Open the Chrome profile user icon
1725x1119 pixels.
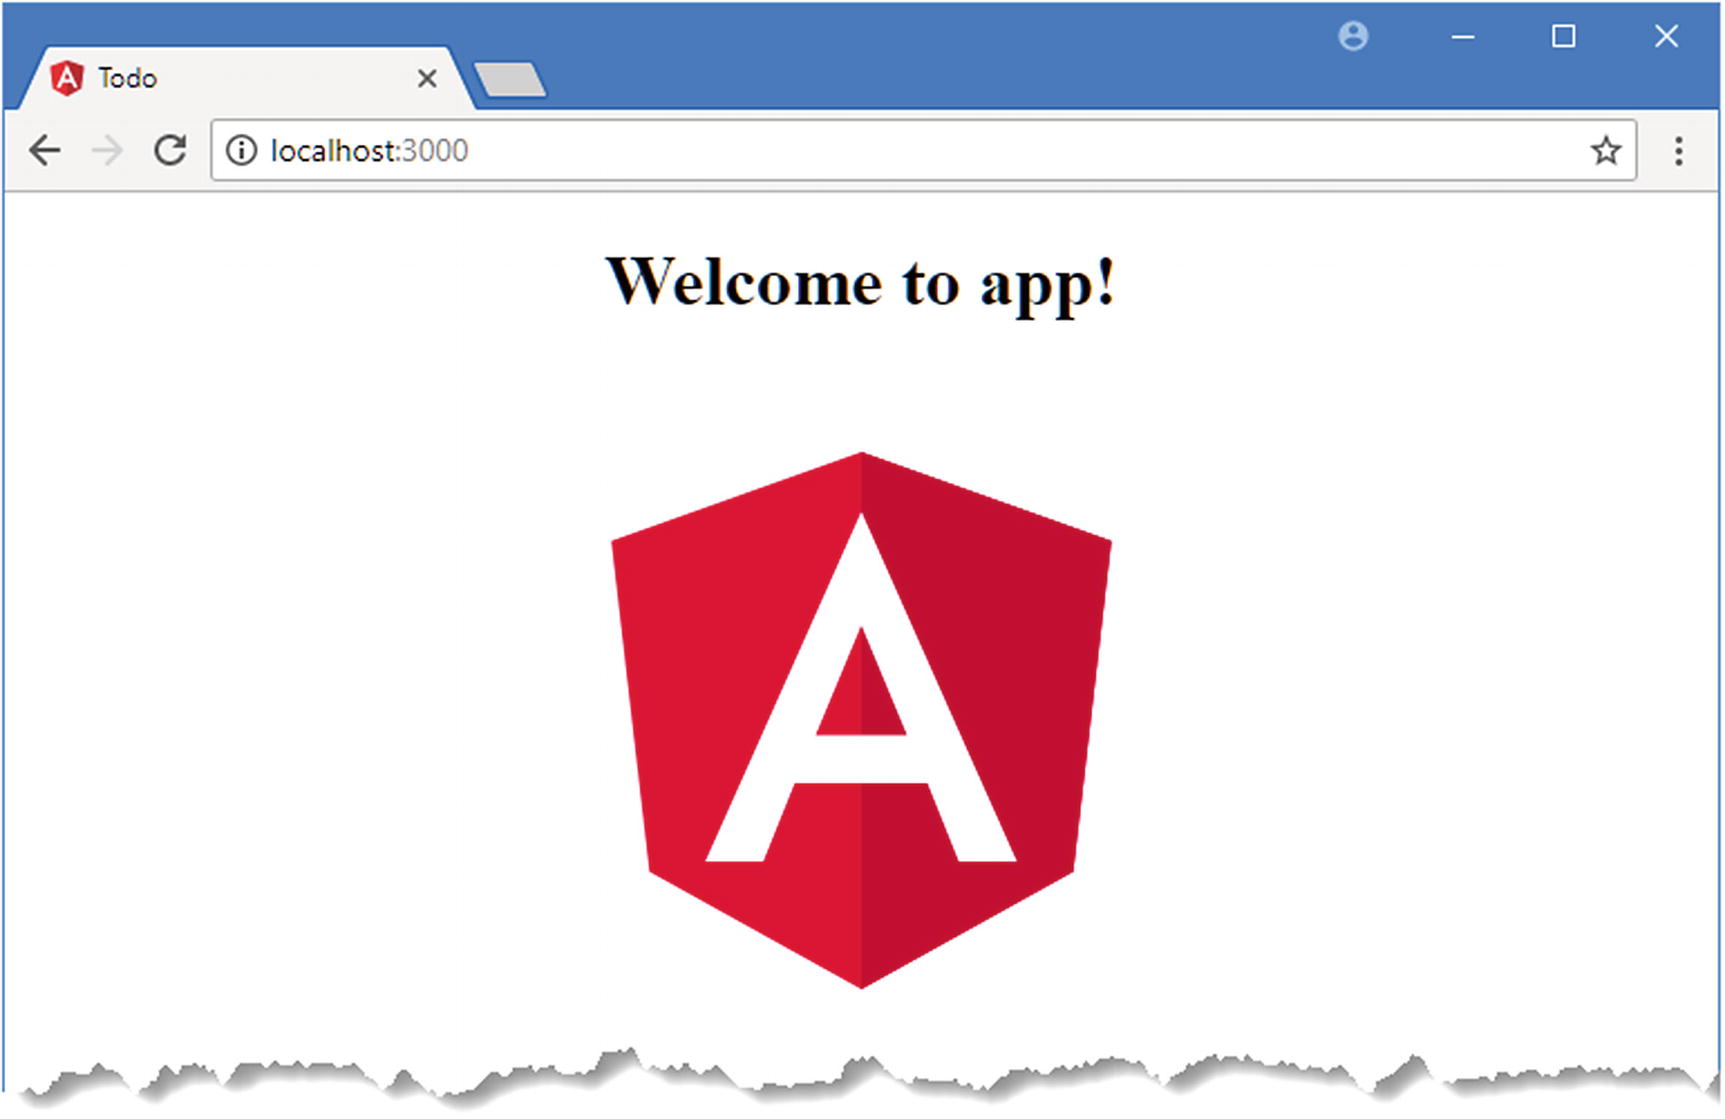point(1353,37)
